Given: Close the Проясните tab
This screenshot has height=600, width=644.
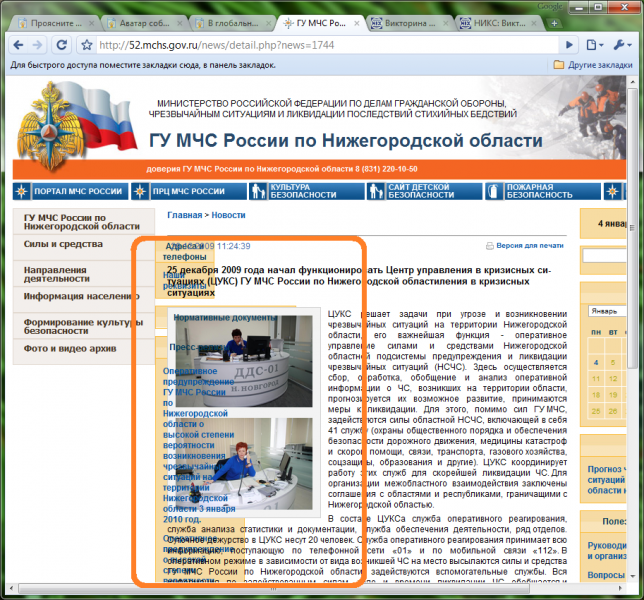Looking at the screenshot, I should 92,23.
